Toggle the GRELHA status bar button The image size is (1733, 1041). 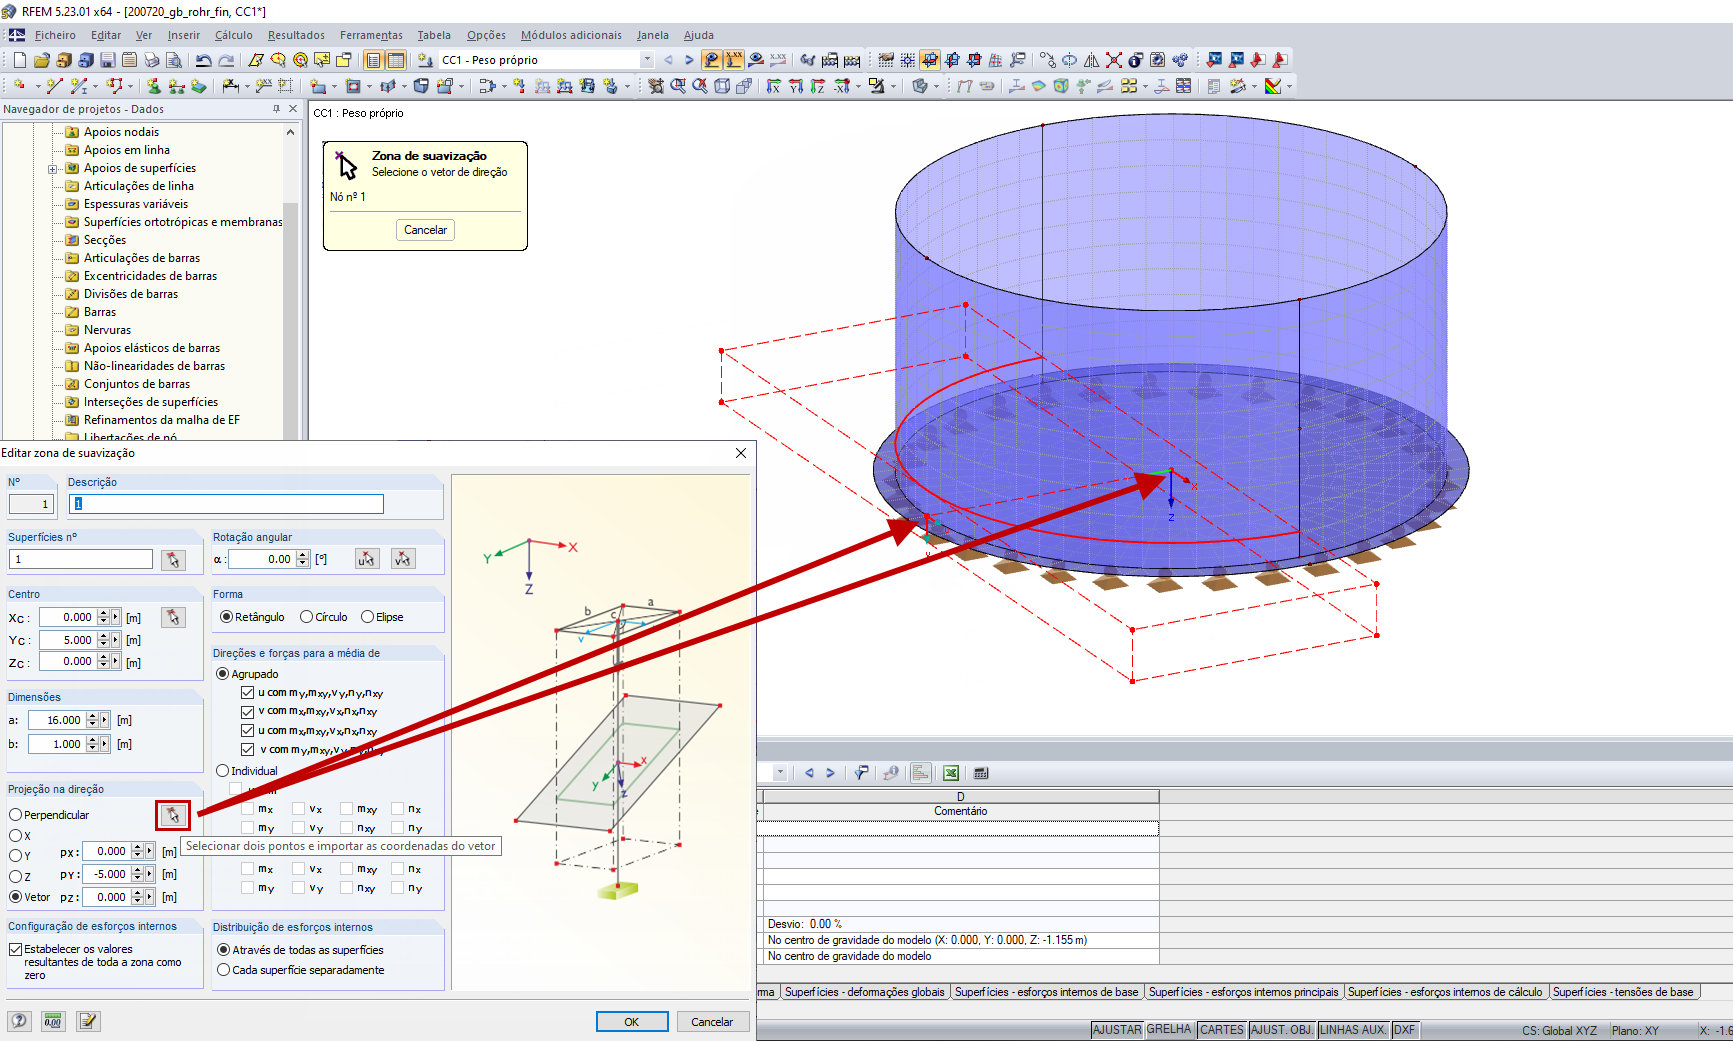point(1169,1030)
